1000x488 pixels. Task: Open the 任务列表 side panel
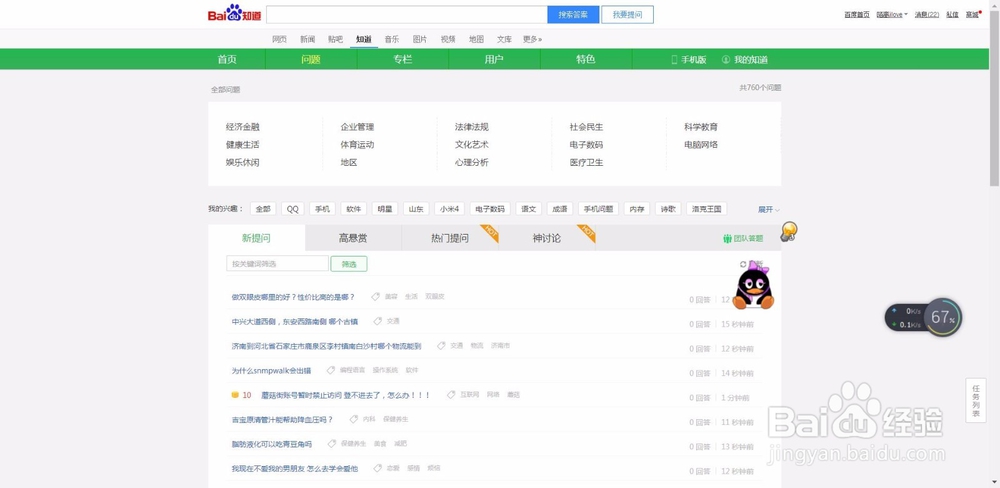pyautogui.click(x=976, y=401)
